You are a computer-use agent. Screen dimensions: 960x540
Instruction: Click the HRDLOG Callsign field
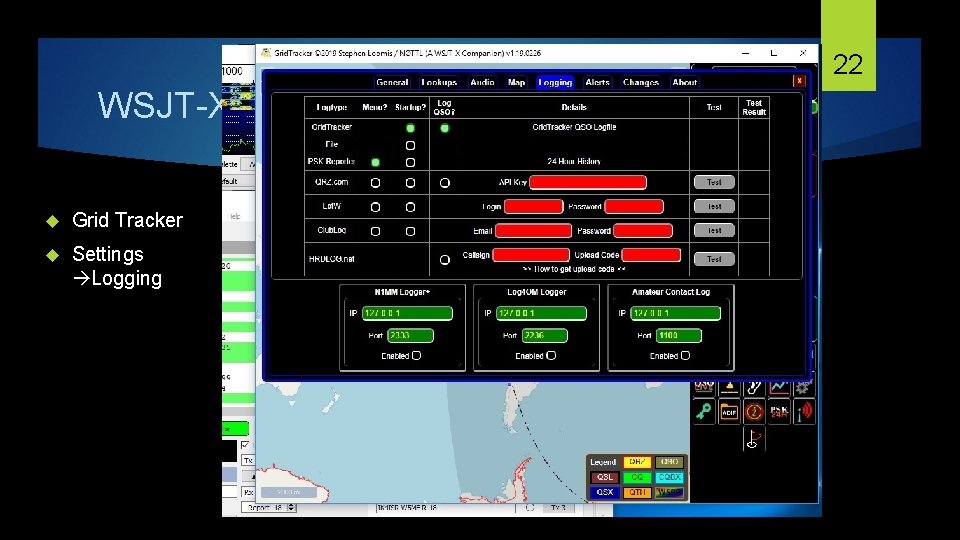pyautogui.click(x=531, y=255)
